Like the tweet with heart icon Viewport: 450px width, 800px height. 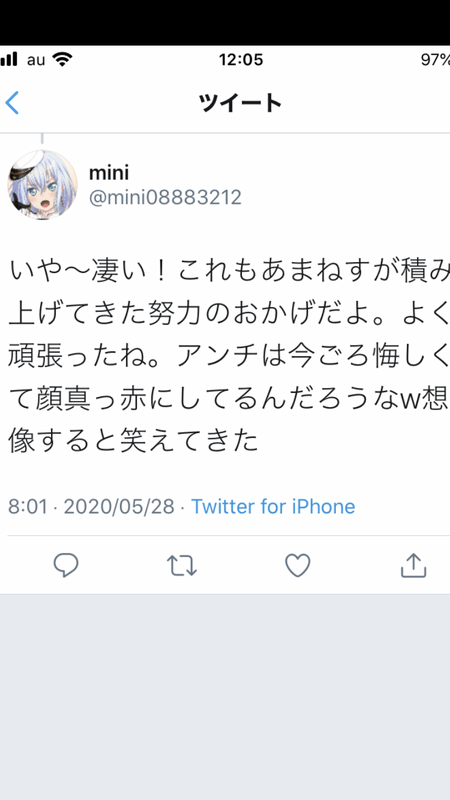tap(297, 565)
